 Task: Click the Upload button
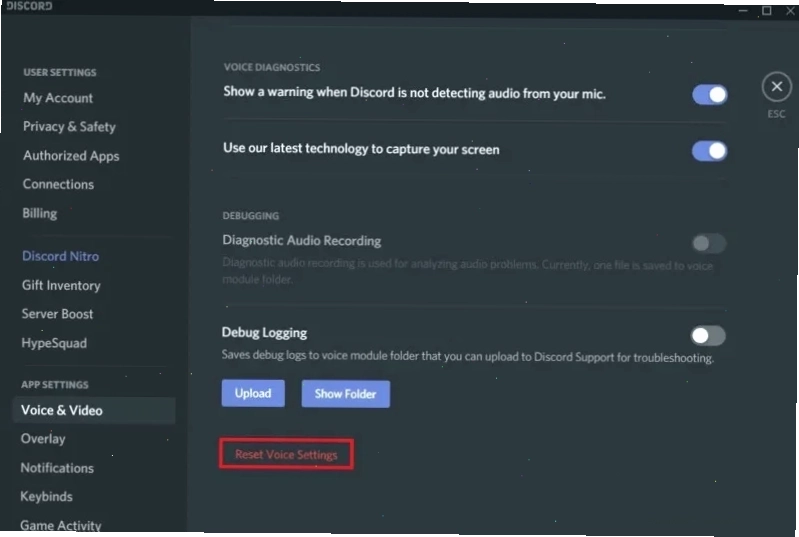tap(253, 393)
